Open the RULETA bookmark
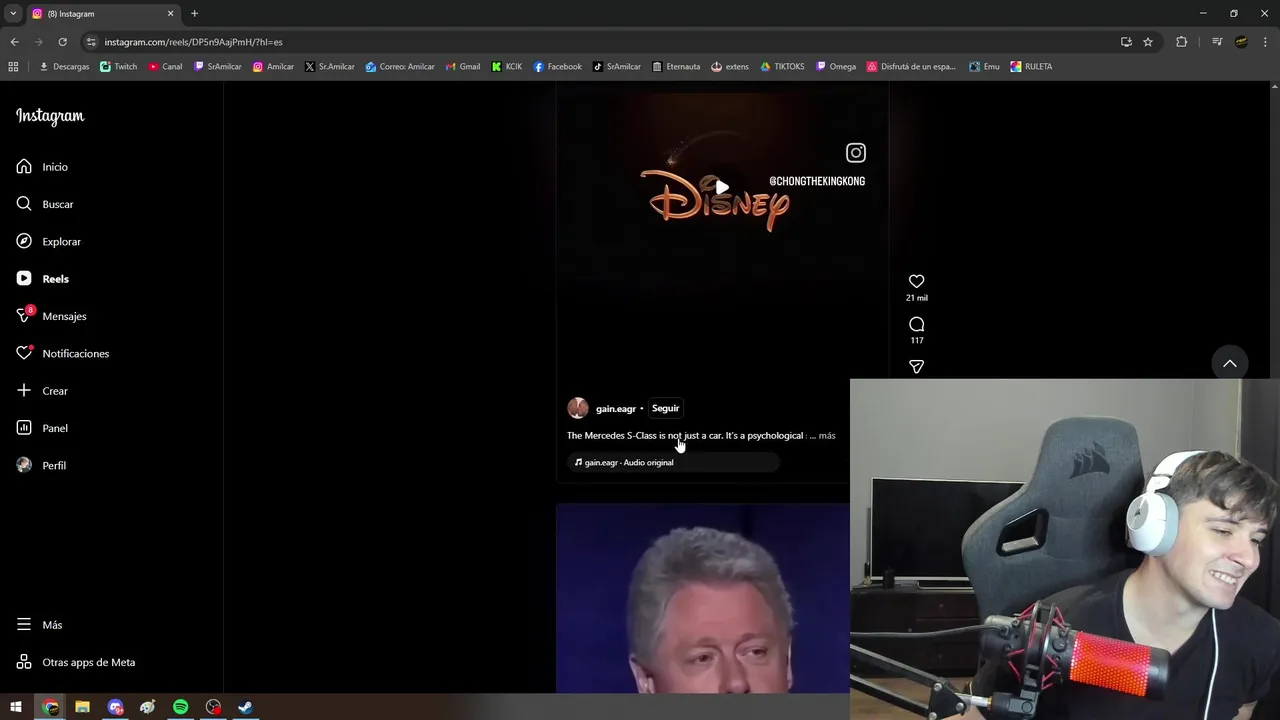 [x=1031, y=67]
